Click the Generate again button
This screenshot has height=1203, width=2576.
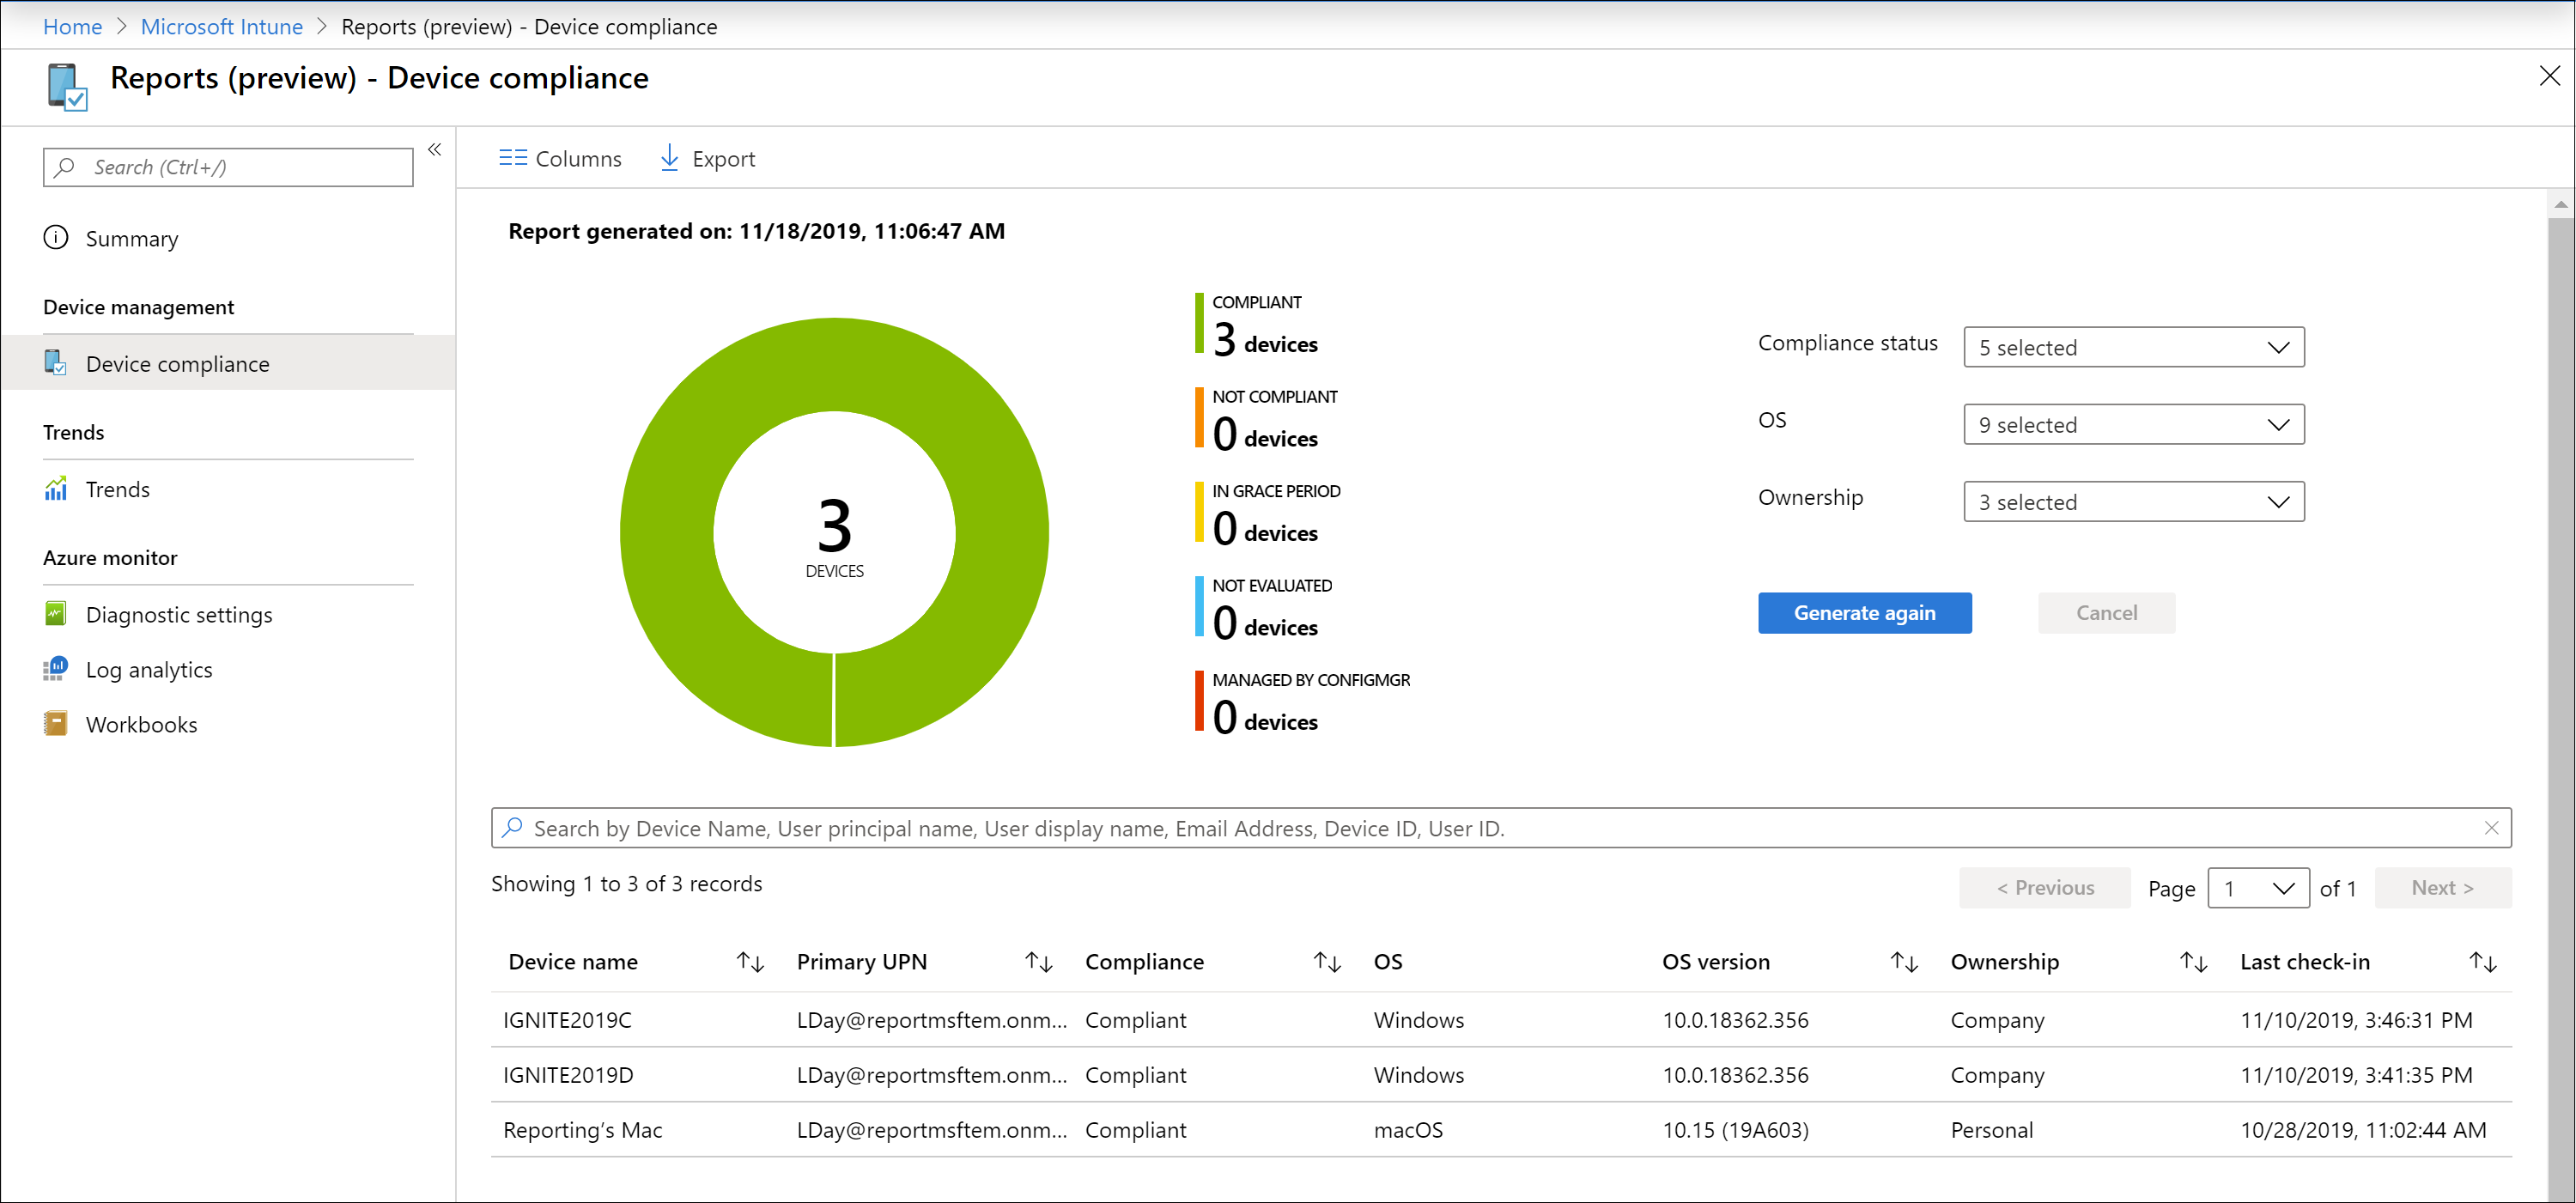click(1865, 611)
